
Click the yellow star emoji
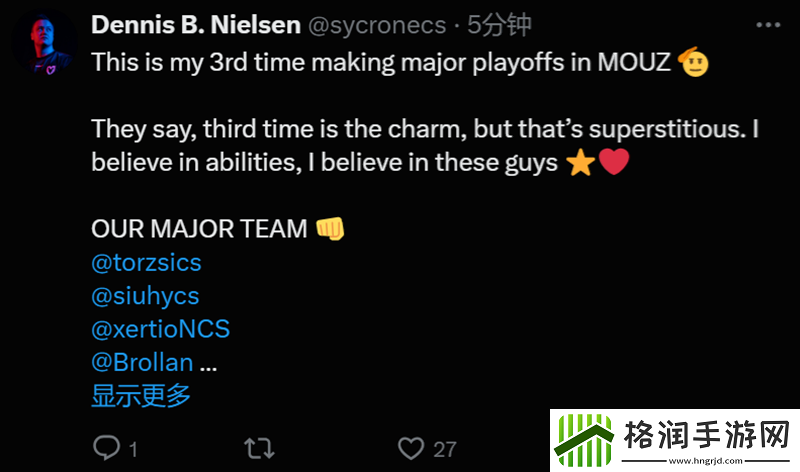pos(580,163)
